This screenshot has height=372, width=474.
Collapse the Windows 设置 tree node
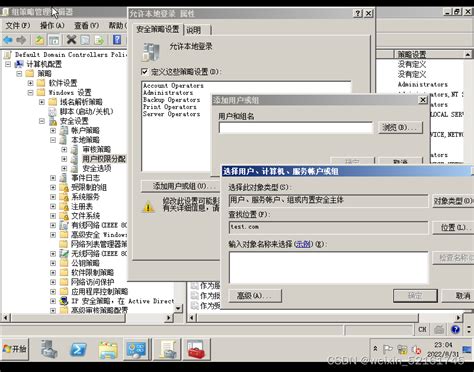[x=30, y=92]
